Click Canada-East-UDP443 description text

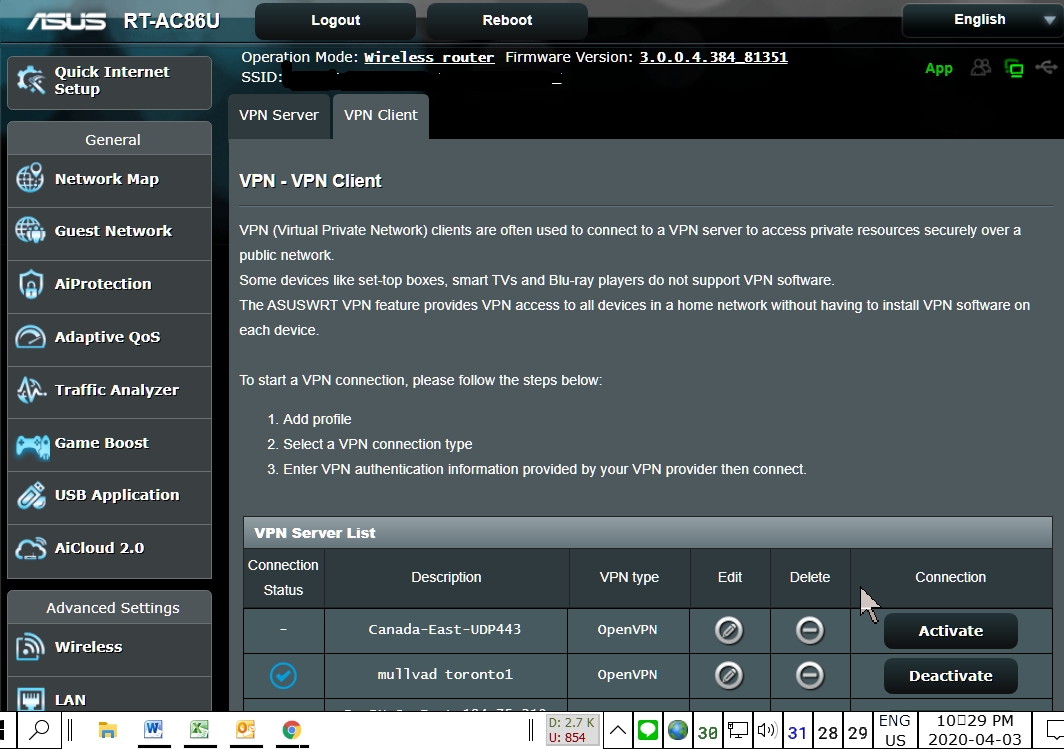pos(445,630)
